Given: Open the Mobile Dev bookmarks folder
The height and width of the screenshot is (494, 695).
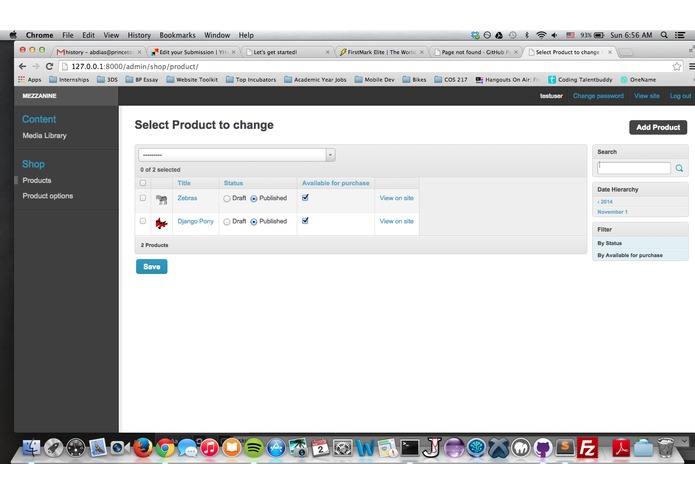Looking at the screenshot, I should point(375,80).
